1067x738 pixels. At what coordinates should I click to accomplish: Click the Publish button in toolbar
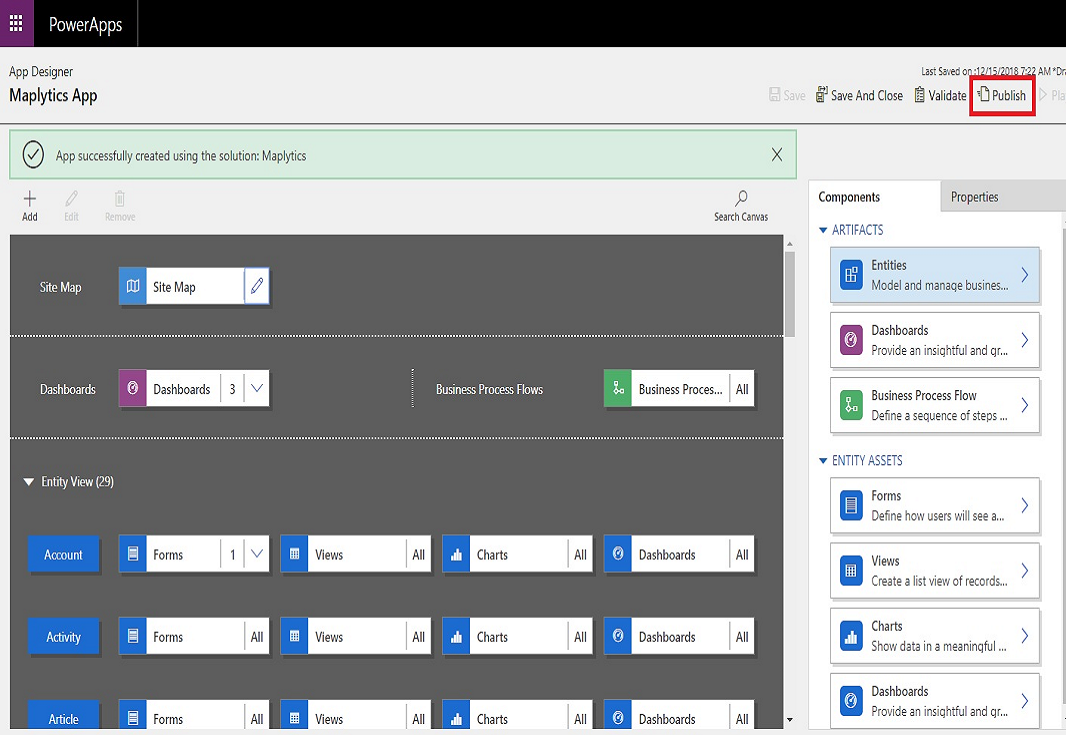pyautogui.click(x=1002, y=95)
